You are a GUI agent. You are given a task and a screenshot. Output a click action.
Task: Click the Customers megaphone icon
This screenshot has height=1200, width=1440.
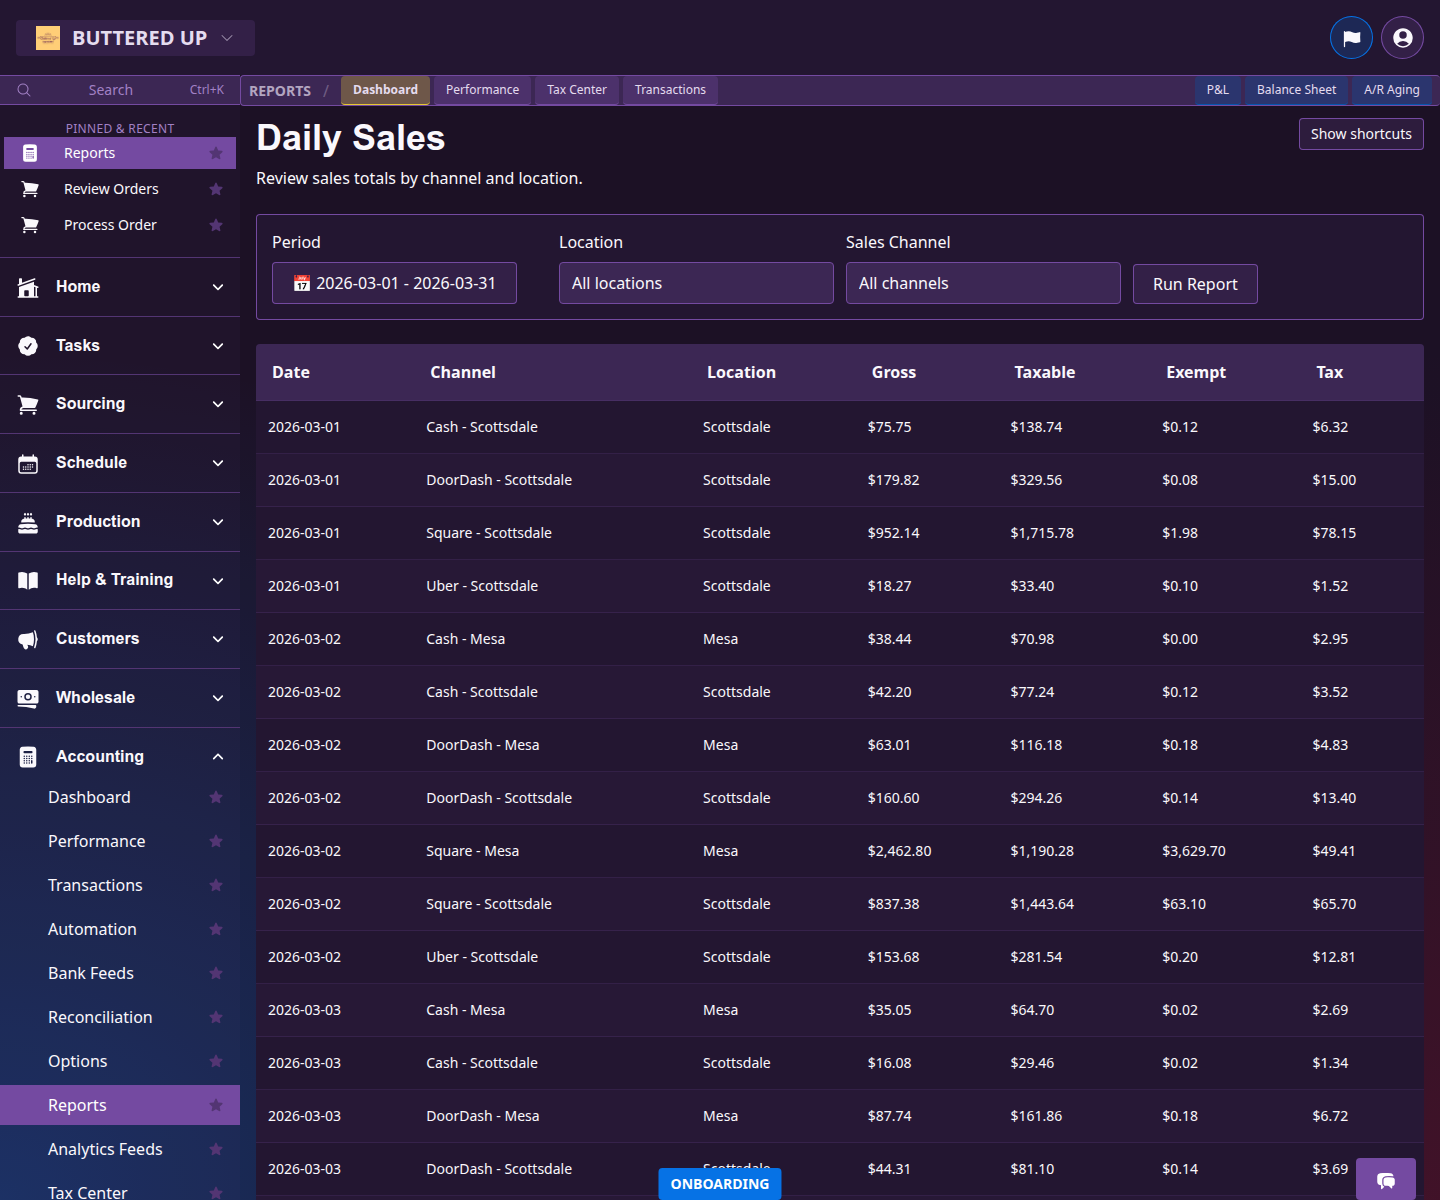pos(28,639)
